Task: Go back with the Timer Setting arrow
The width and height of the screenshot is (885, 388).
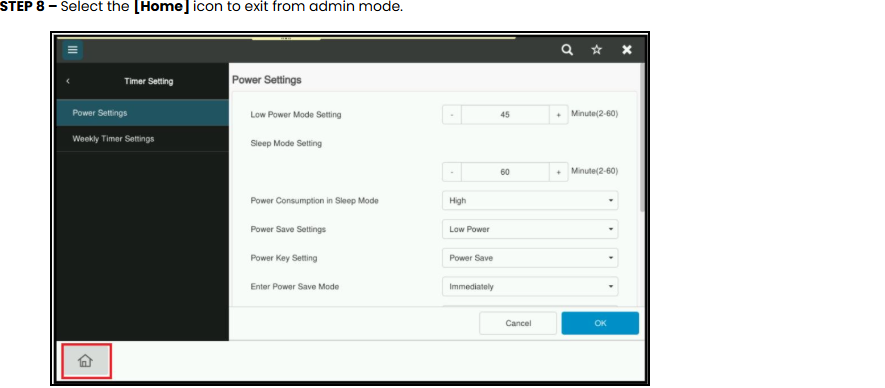Action: [x=68, y=81]
